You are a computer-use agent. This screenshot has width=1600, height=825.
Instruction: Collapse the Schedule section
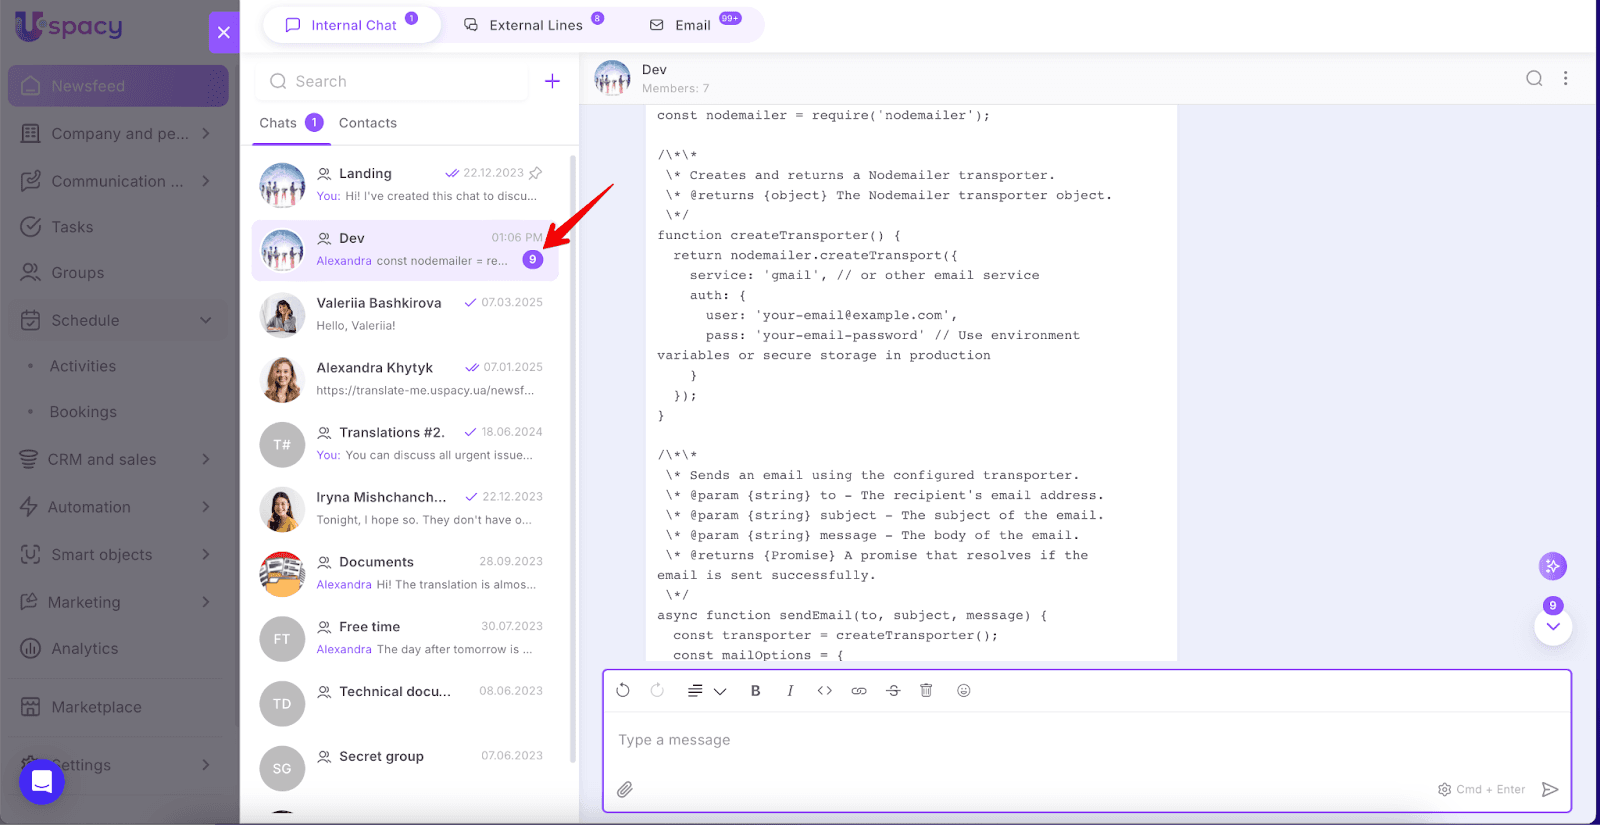(x=206, y=320)
